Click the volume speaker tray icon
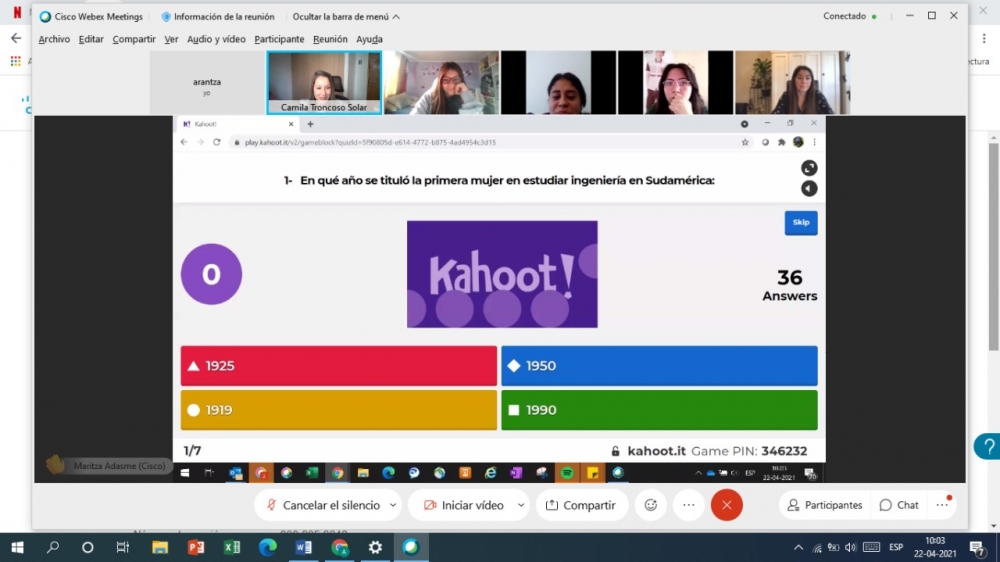The height and width of the screenshot is (562, 1000). coord(850,547)
